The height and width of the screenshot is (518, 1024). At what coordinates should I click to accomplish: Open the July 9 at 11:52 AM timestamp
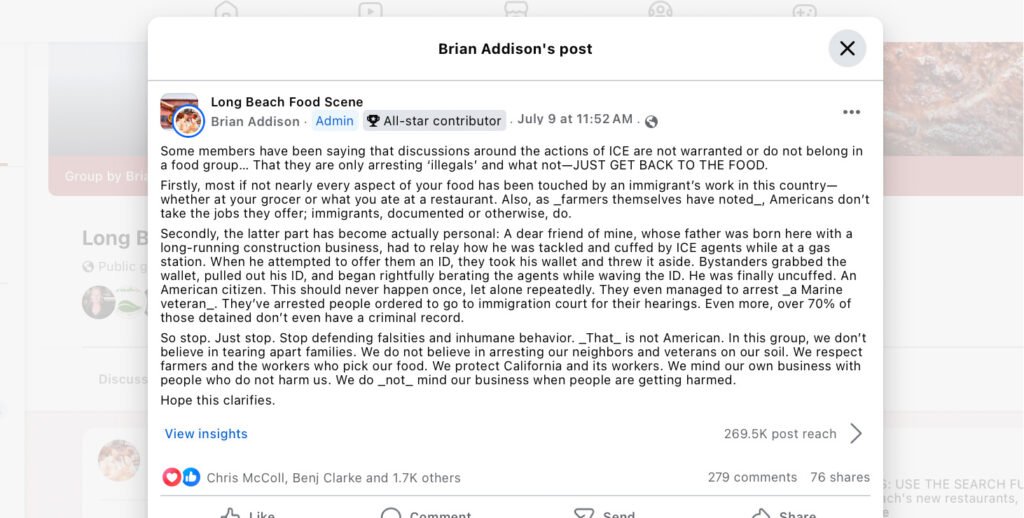(575, 119)
